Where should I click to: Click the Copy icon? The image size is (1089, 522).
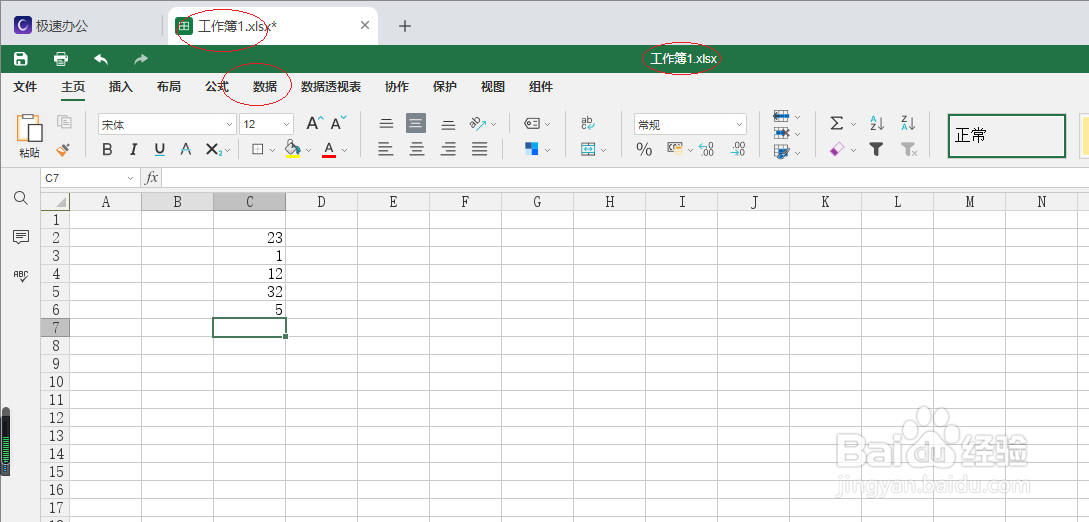click(65, 121)
